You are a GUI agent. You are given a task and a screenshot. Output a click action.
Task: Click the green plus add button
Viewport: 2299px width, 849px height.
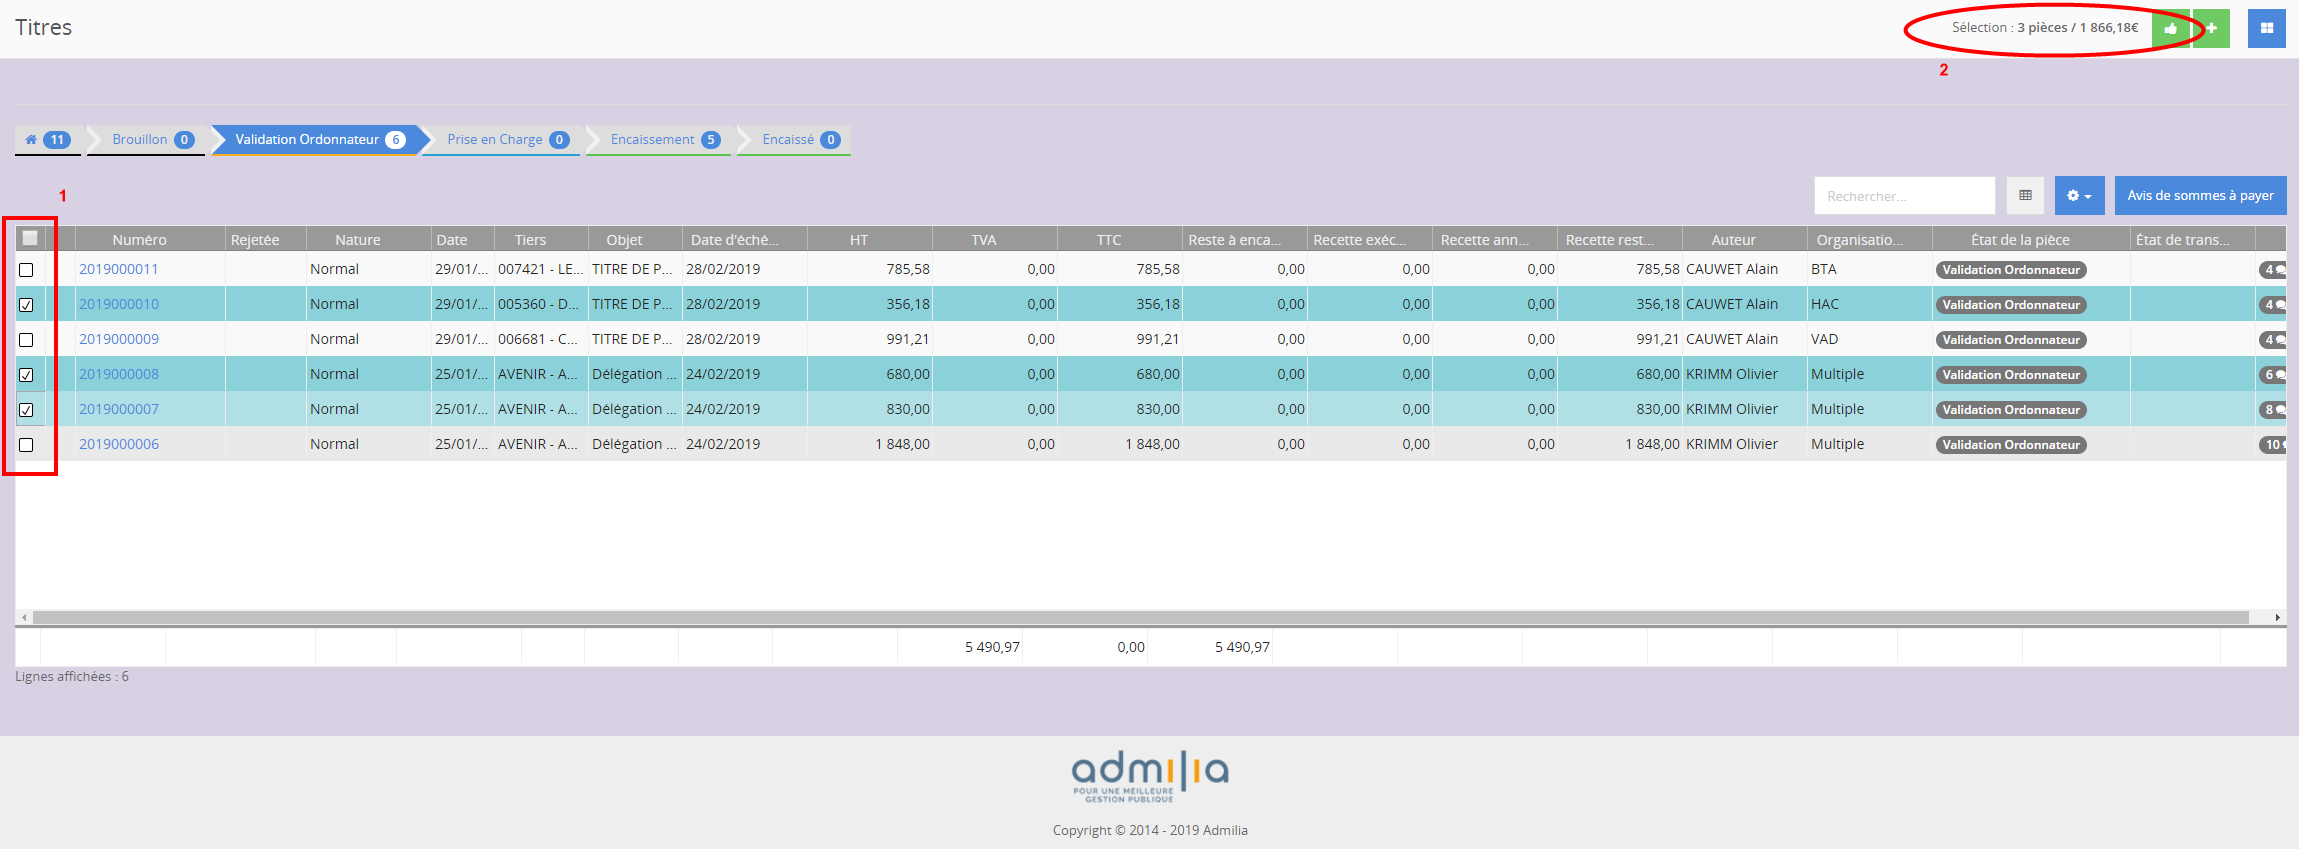2212,29
